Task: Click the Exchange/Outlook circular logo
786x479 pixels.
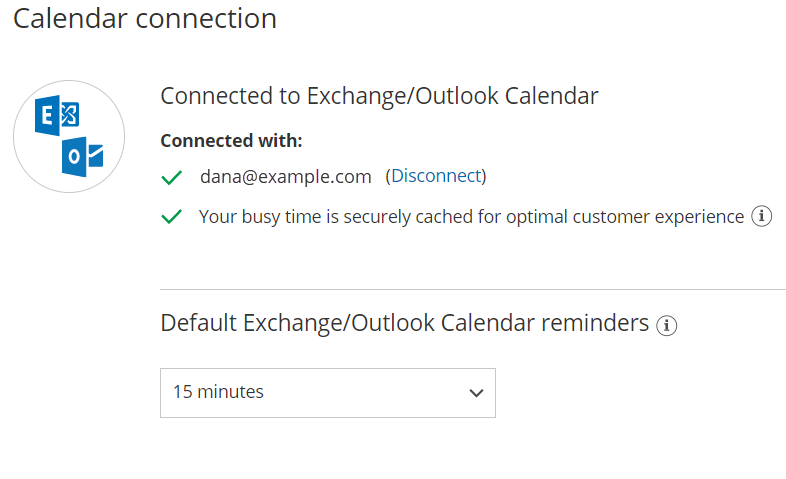Action: point(69,136)
